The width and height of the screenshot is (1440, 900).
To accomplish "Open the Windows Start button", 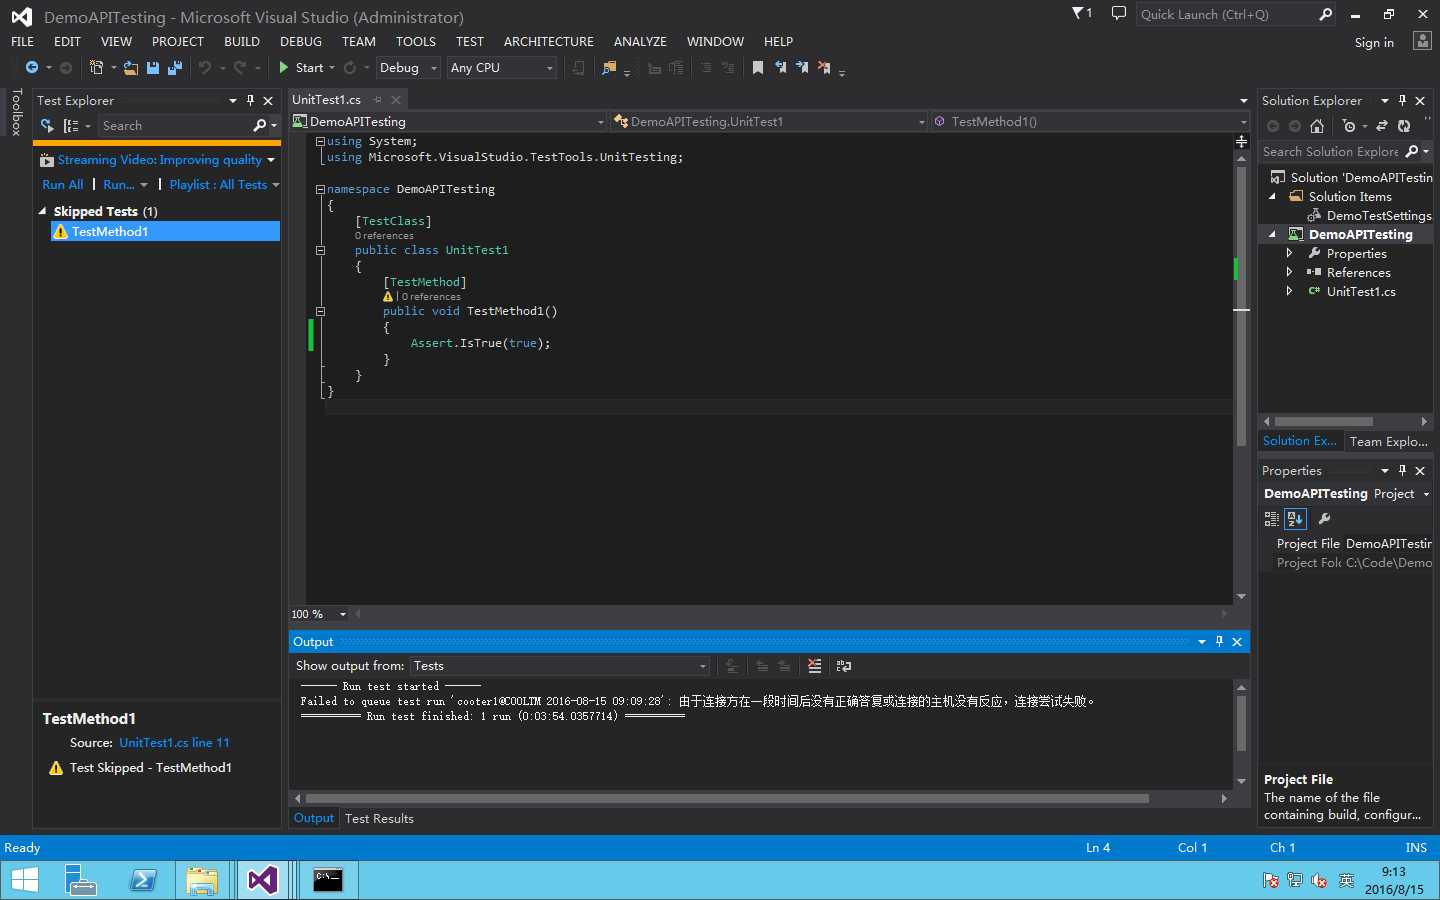I will (24, 880).
